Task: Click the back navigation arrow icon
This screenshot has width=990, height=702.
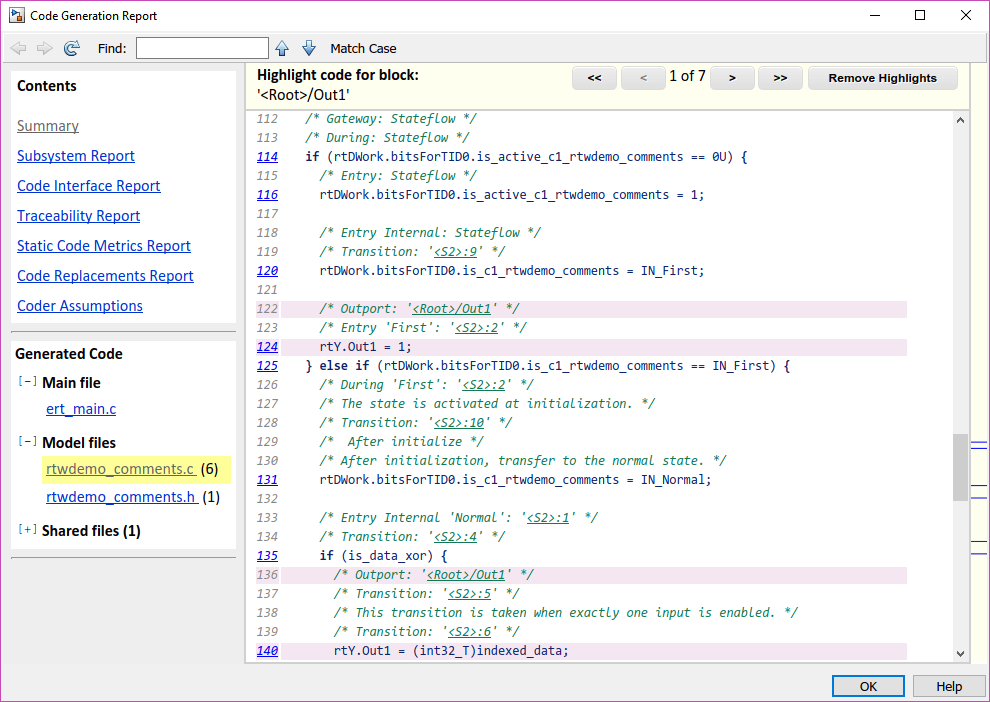Action: pyautogui.click(x=18, y=48)
